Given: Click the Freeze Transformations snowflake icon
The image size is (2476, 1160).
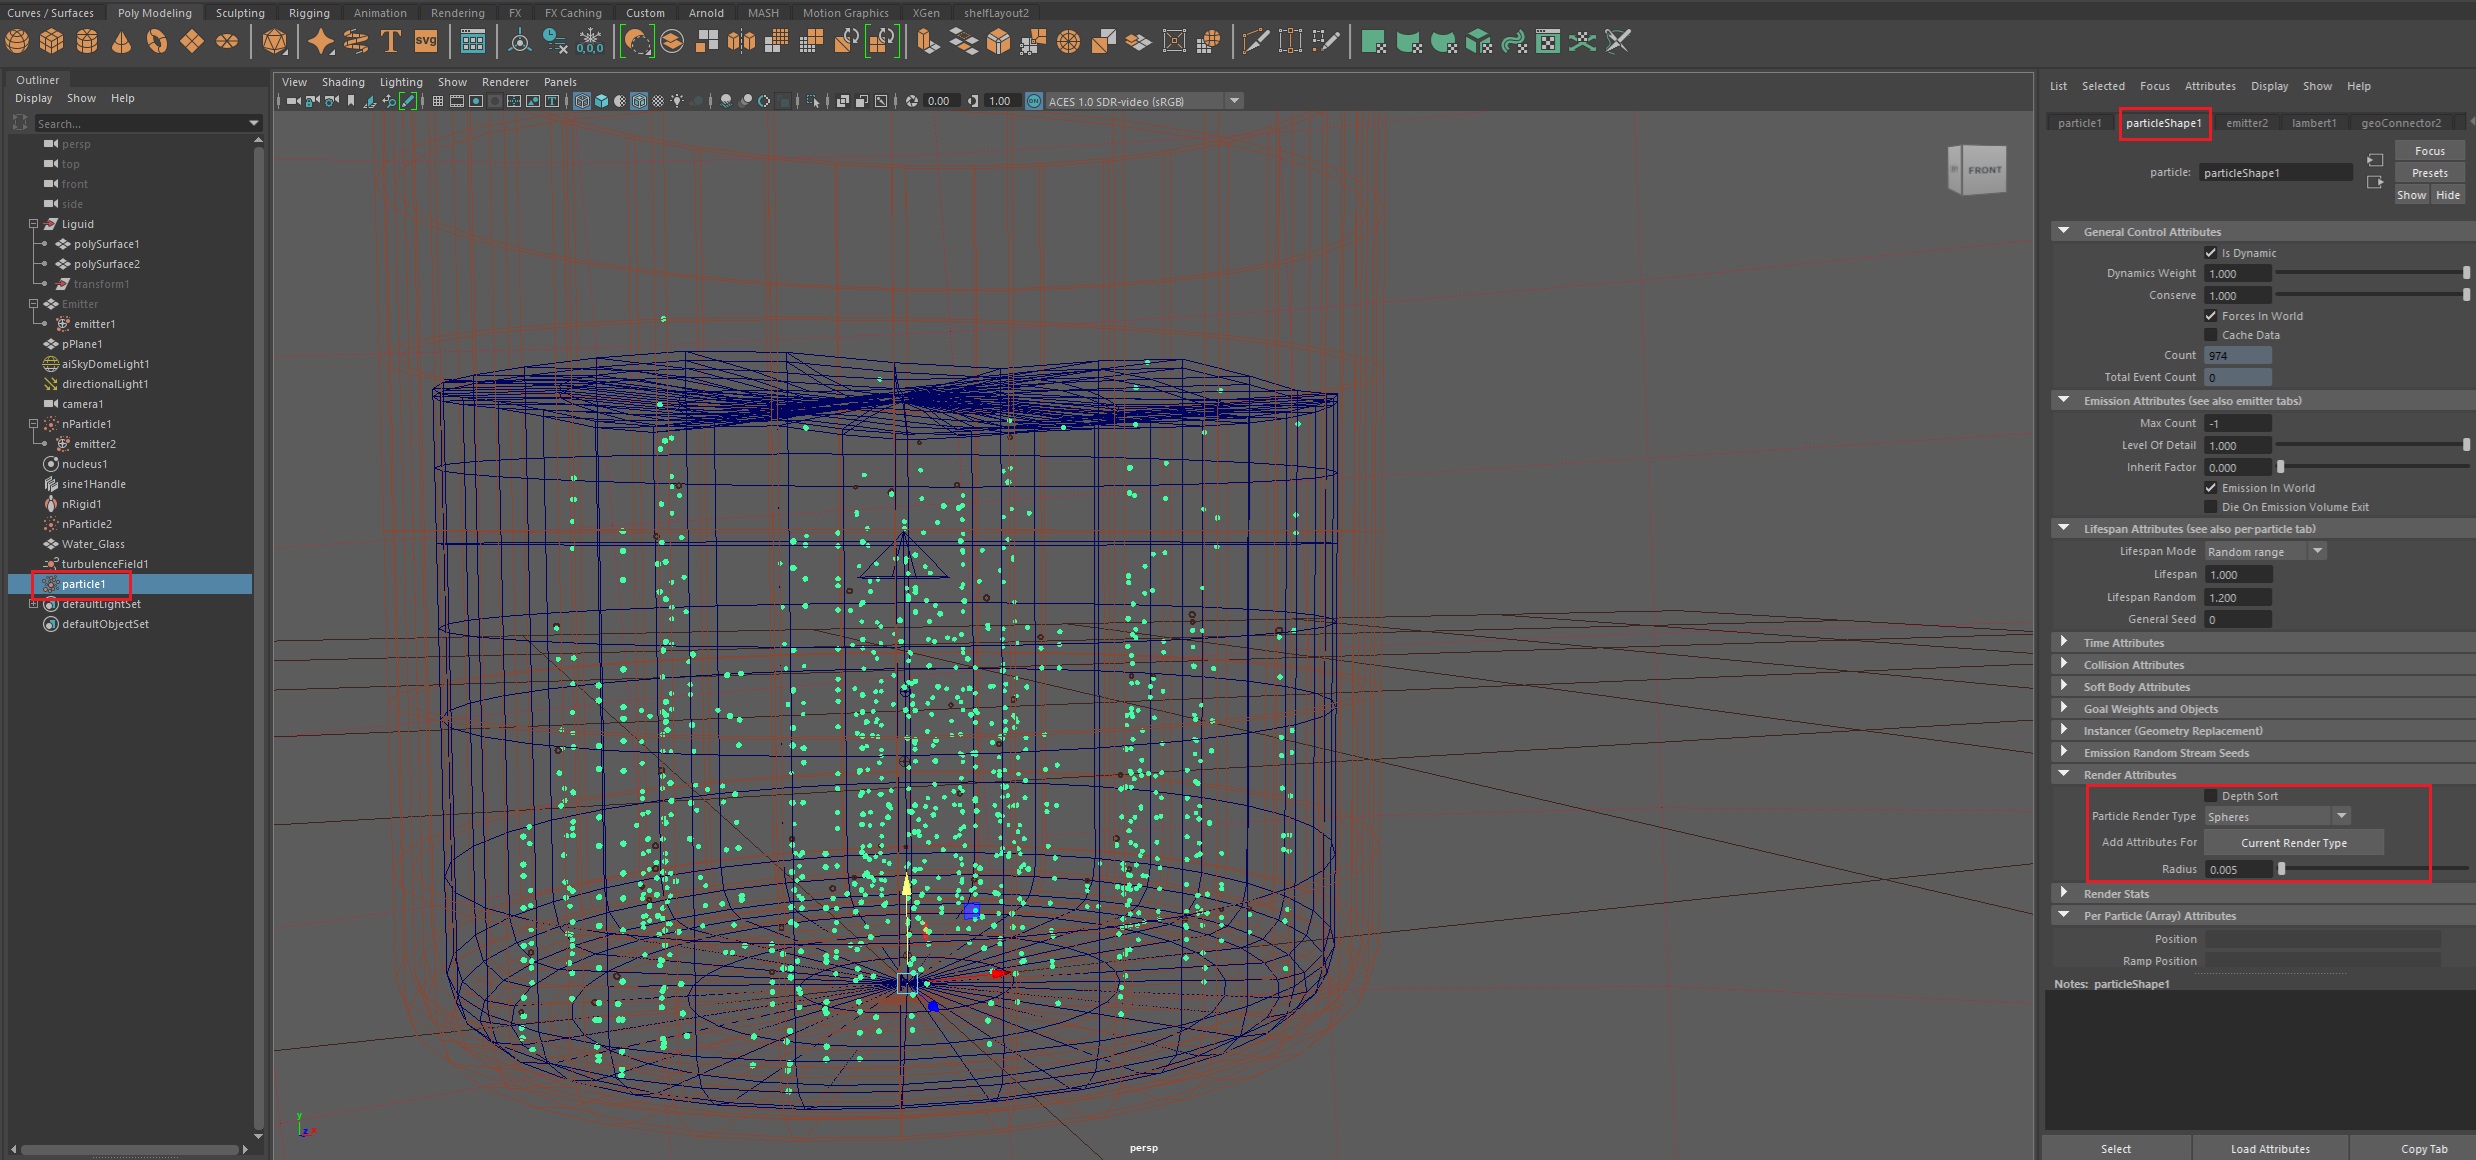Looking at the screenshot, I should click(590, 41).
